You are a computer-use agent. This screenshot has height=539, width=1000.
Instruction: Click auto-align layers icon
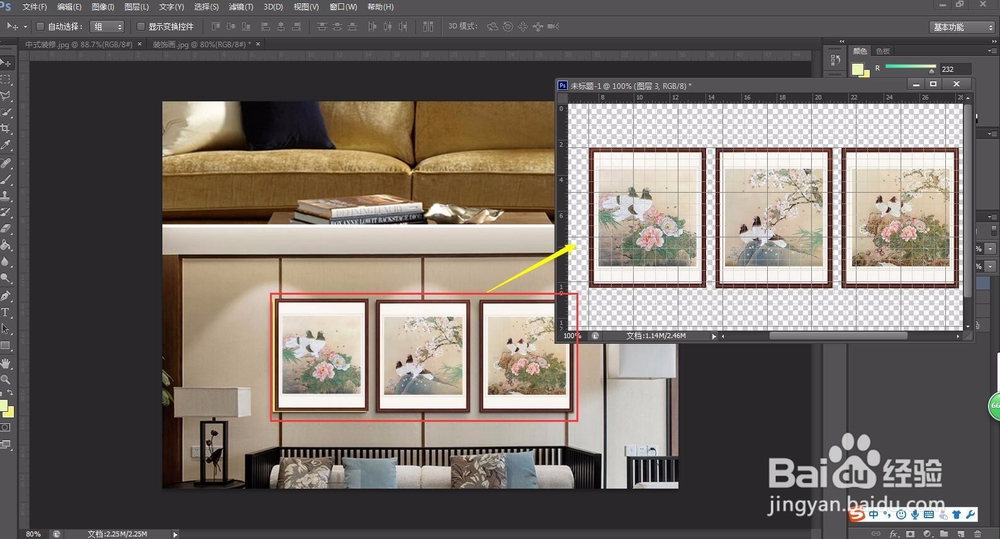[x=428, y=27]
